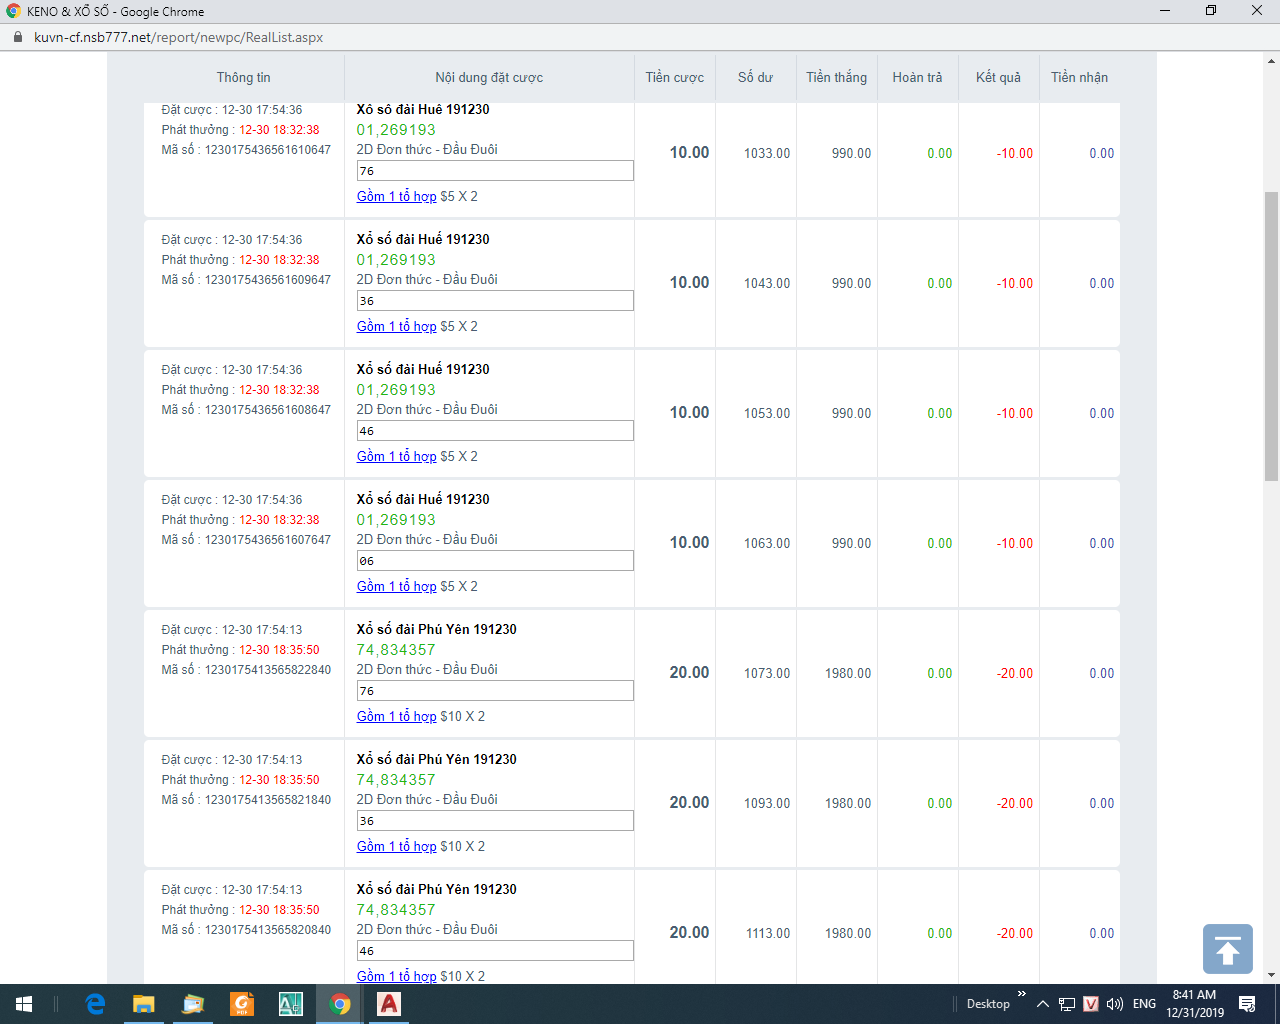1280x1024 pixels.
Task: Click the vertical page scrollbar thumb
Action: [x=1271, y=335]
